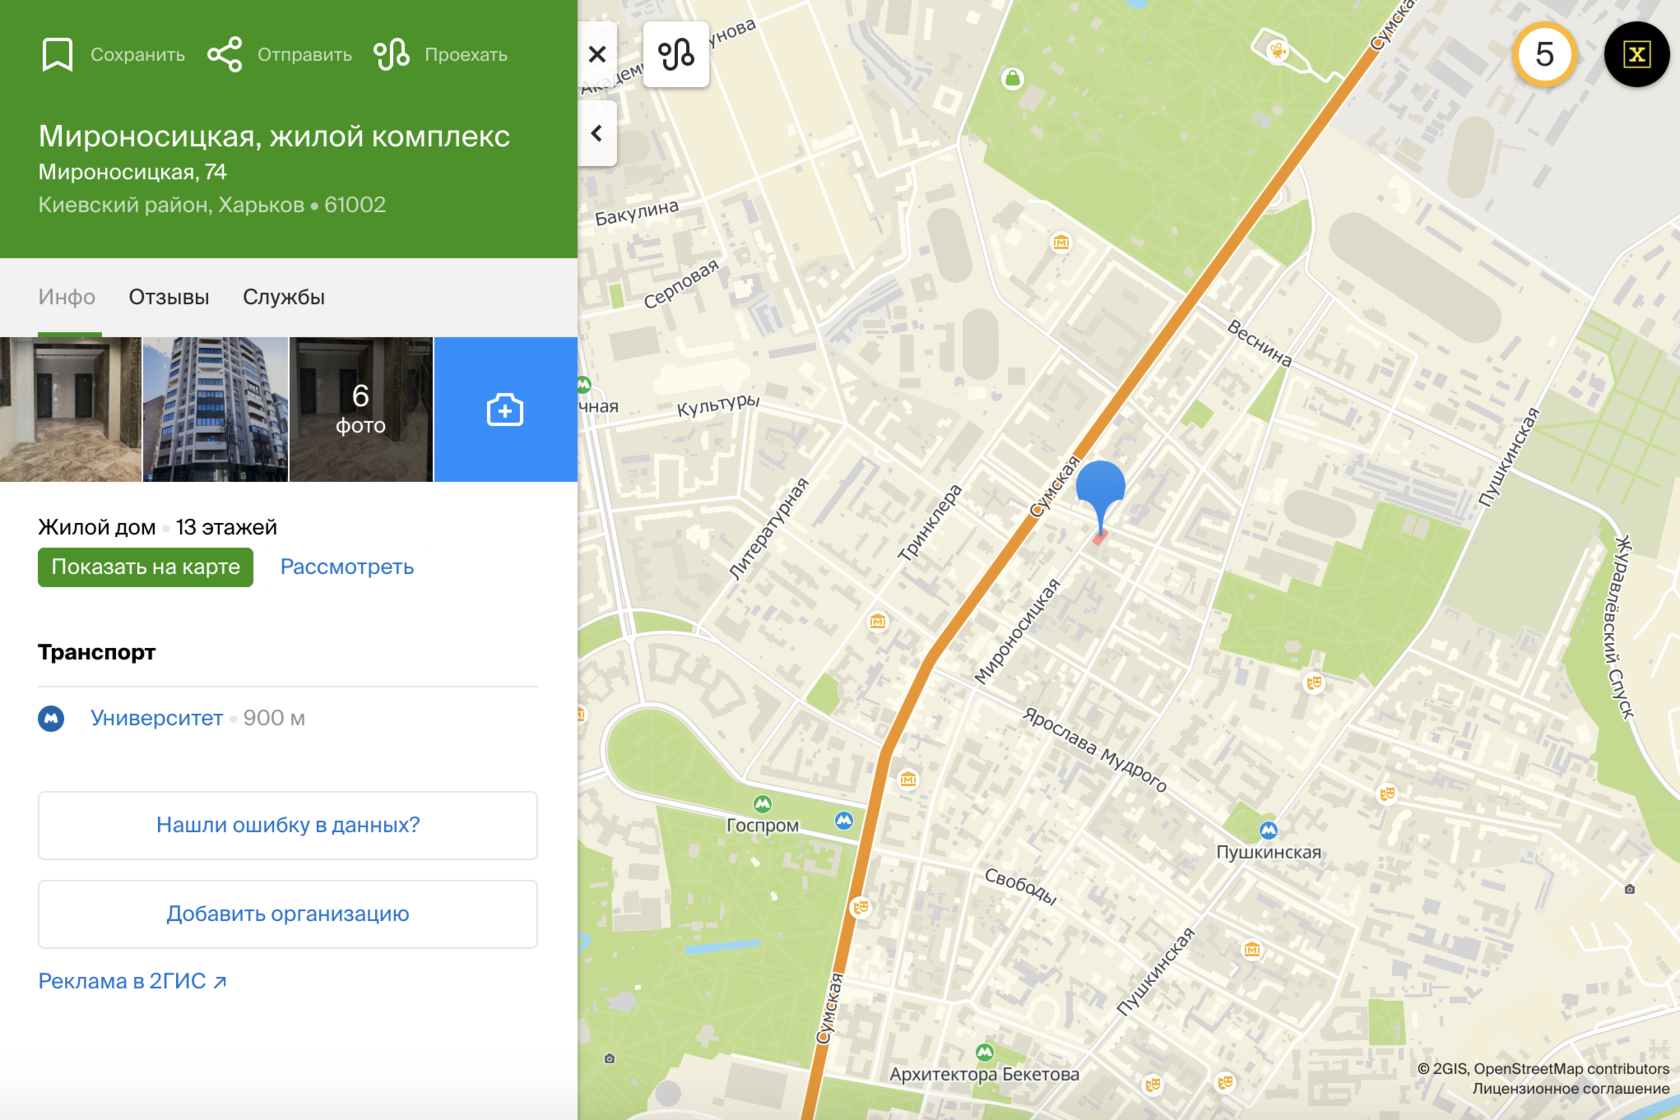
Task: Open the 6 фото thumbnail gallery
Action: point(360,410)
